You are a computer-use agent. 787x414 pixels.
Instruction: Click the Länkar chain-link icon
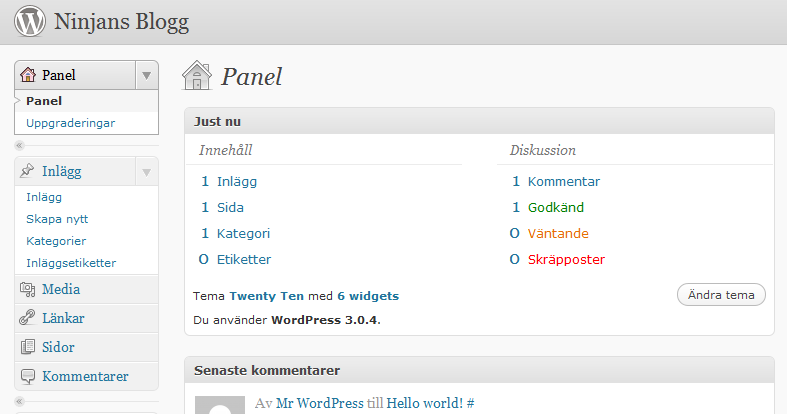pyautogui.click(x=27, y=318)
